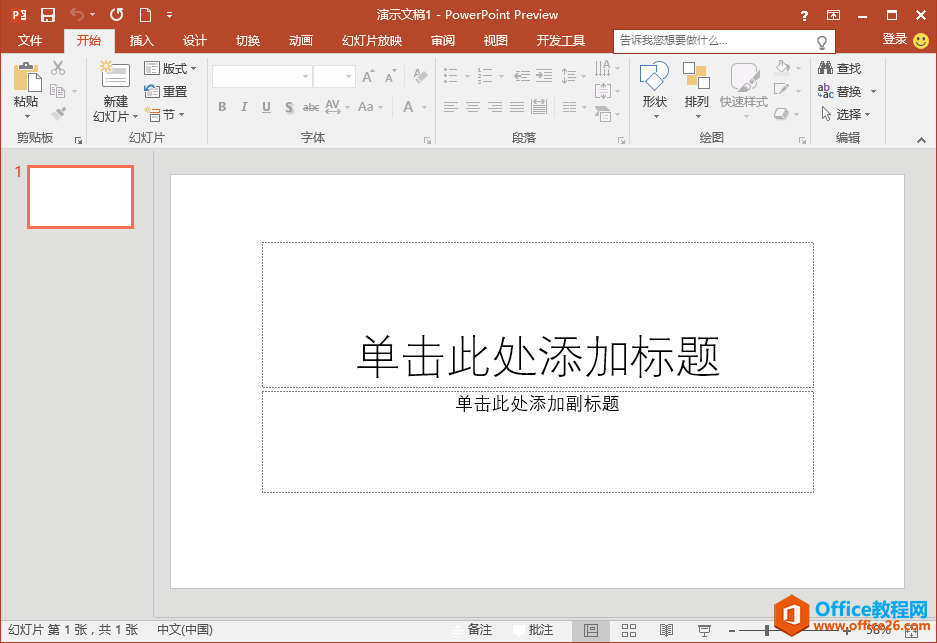This screenshot has height=643, width=937.
Task: Click the Help question mark icon
Action: pyautogui.click(x=804, y=16)
